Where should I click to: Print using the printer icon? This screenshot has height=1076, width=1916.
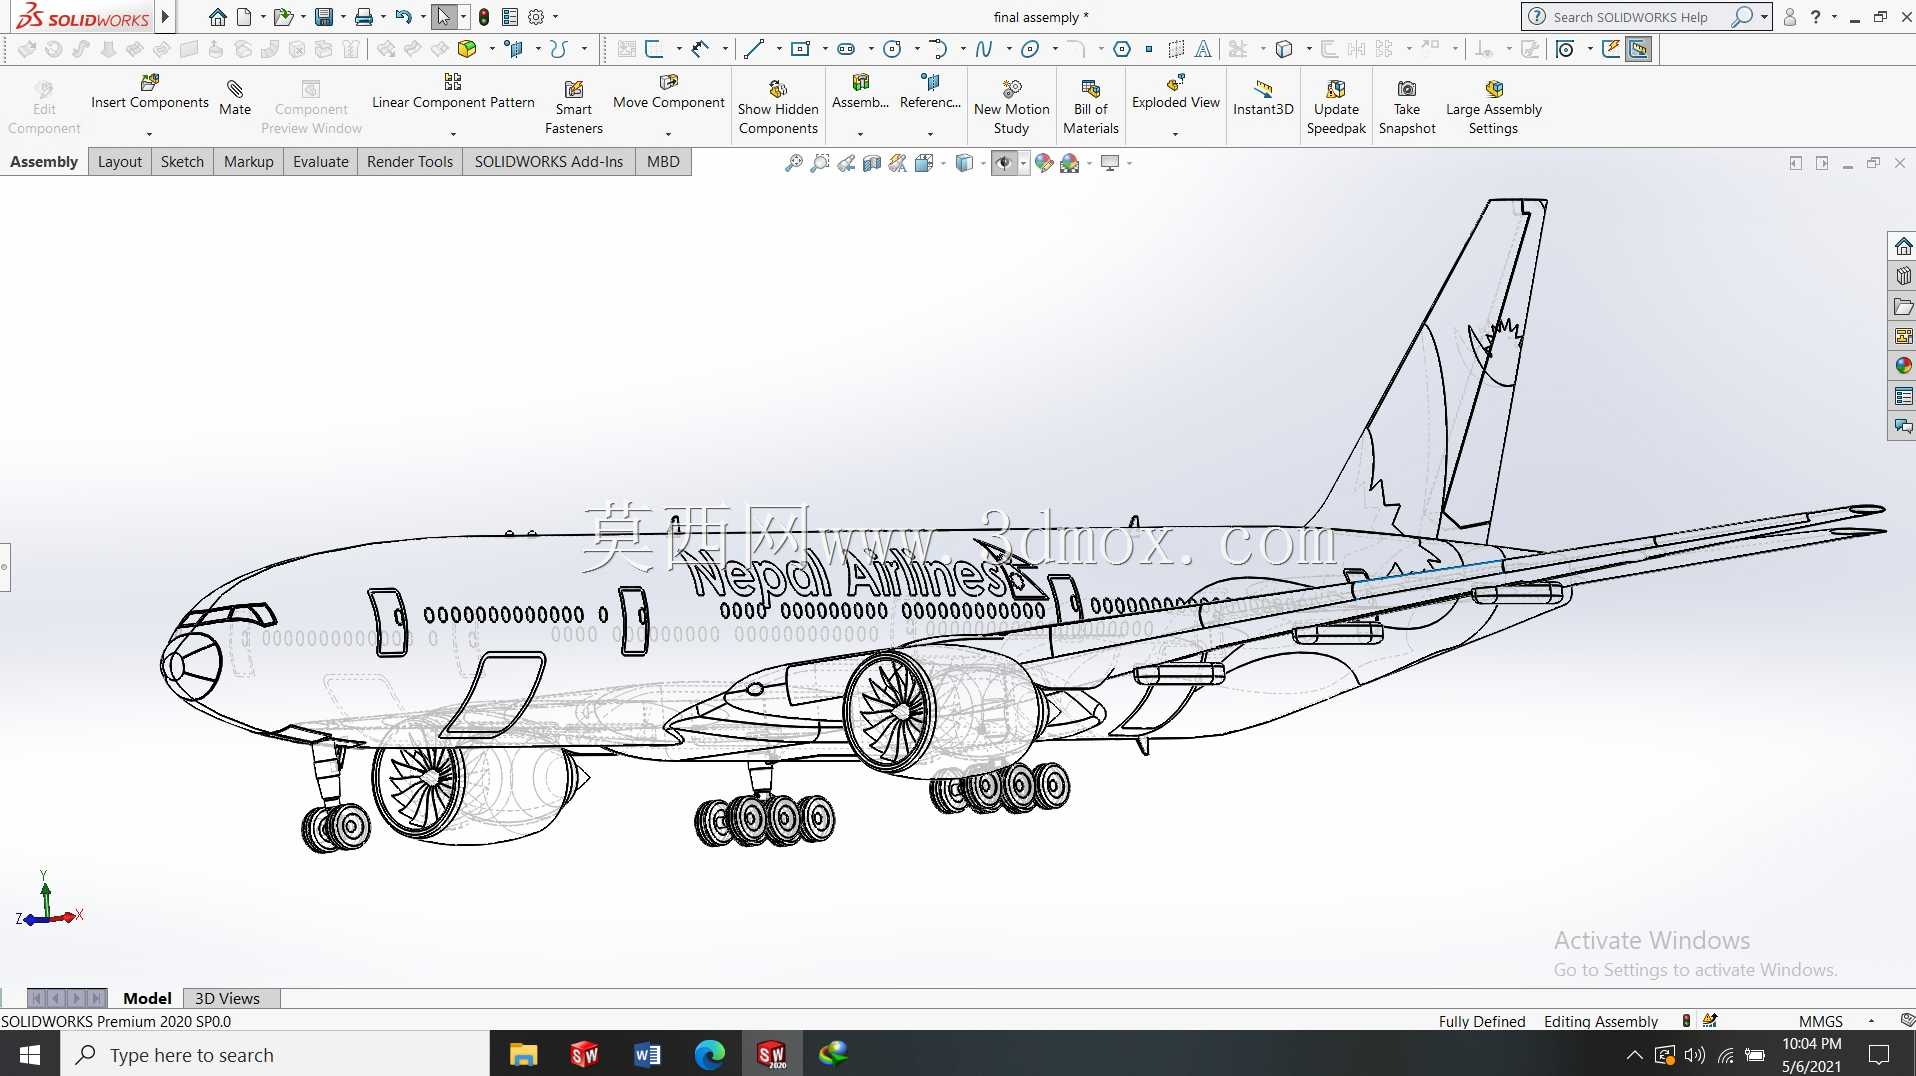coord(364,17)
